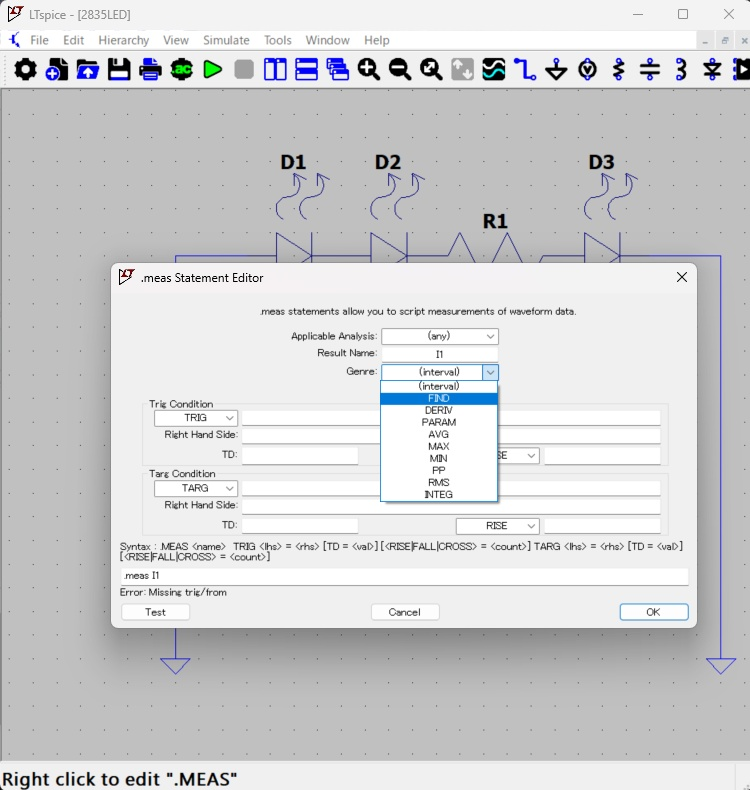
Task: Choose AVG from the Genre list
Action: click(x=439, y=435)
